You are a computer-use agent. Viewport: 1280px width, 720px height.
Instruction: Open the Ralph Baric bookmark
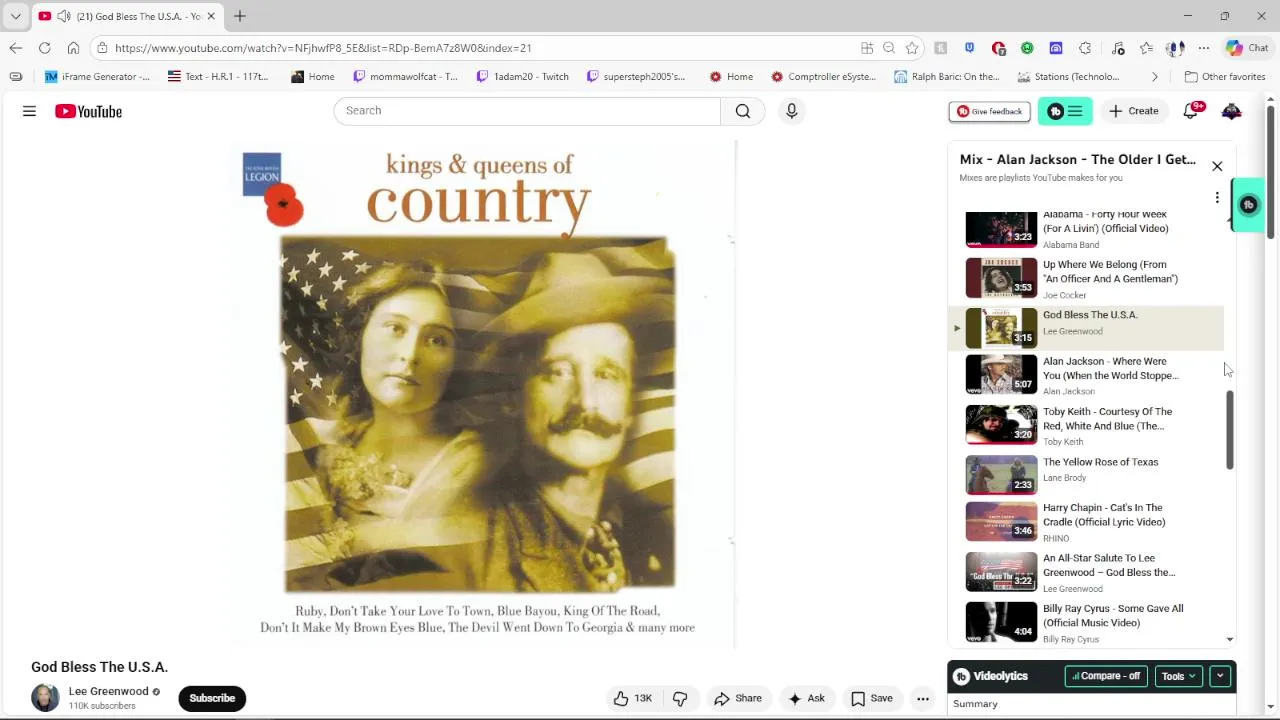pyautogui.click(x=946, y=77)
